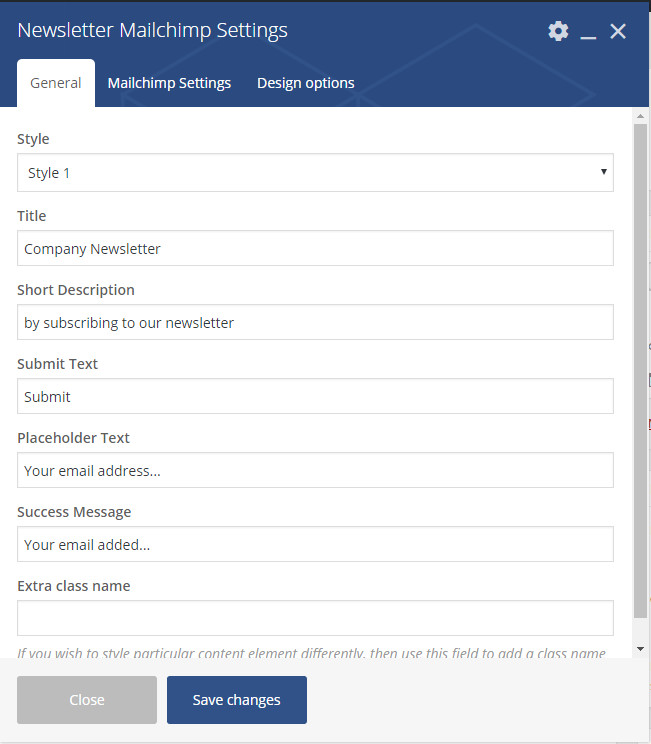Open the Mailchimp Settings tab

coord(169,83)
